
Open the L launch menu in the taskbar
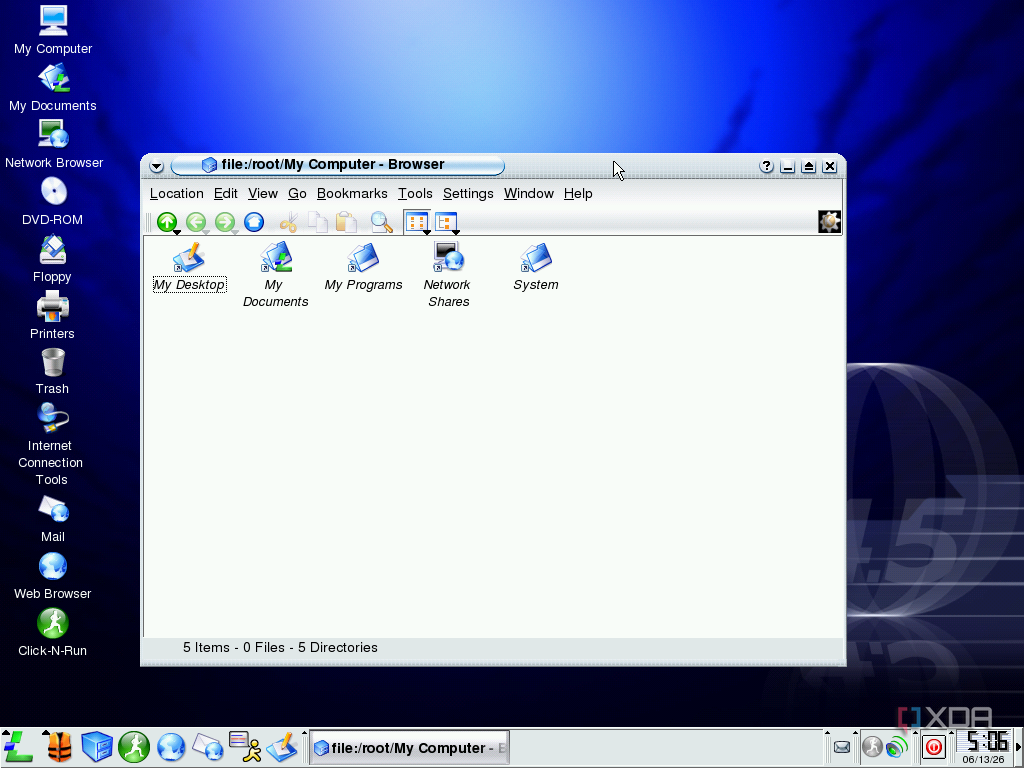point(18,747)
